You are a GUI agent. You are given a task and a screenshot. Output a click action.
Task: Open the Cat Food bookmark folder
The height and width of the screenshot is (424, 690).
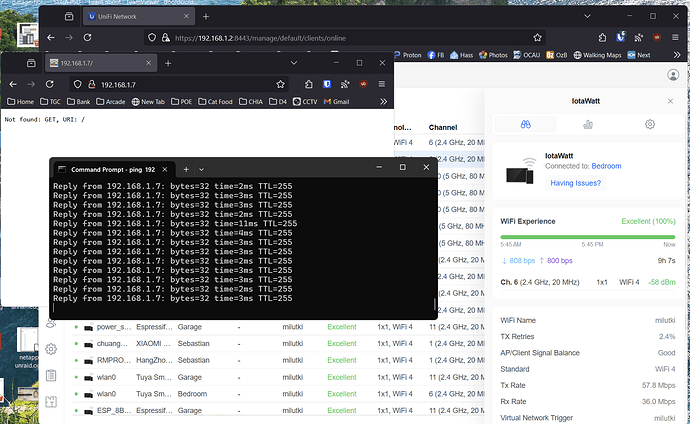(215, 102)
